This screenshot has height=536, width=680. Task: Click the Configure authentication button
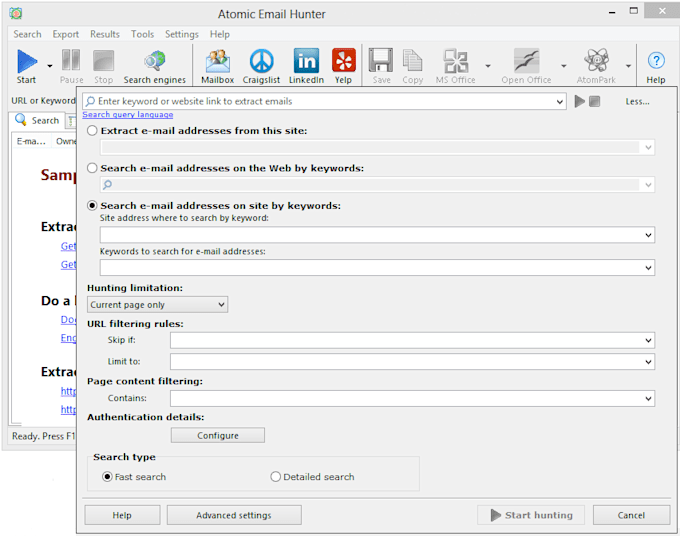218,435
